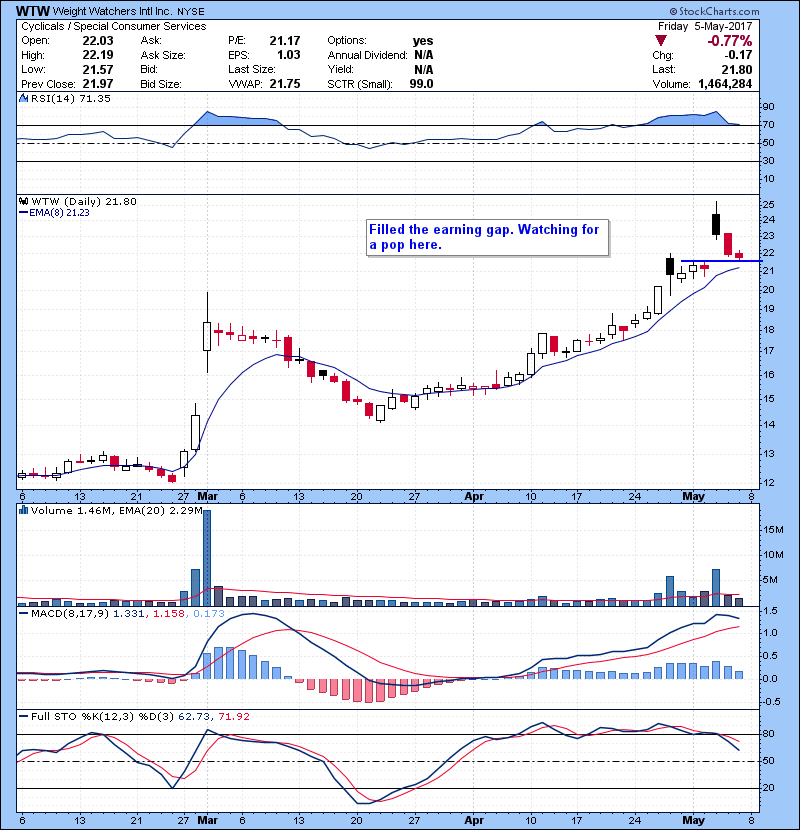
Task: Click the WTW ticker symbol in the header
Action: tap(33, 11)
